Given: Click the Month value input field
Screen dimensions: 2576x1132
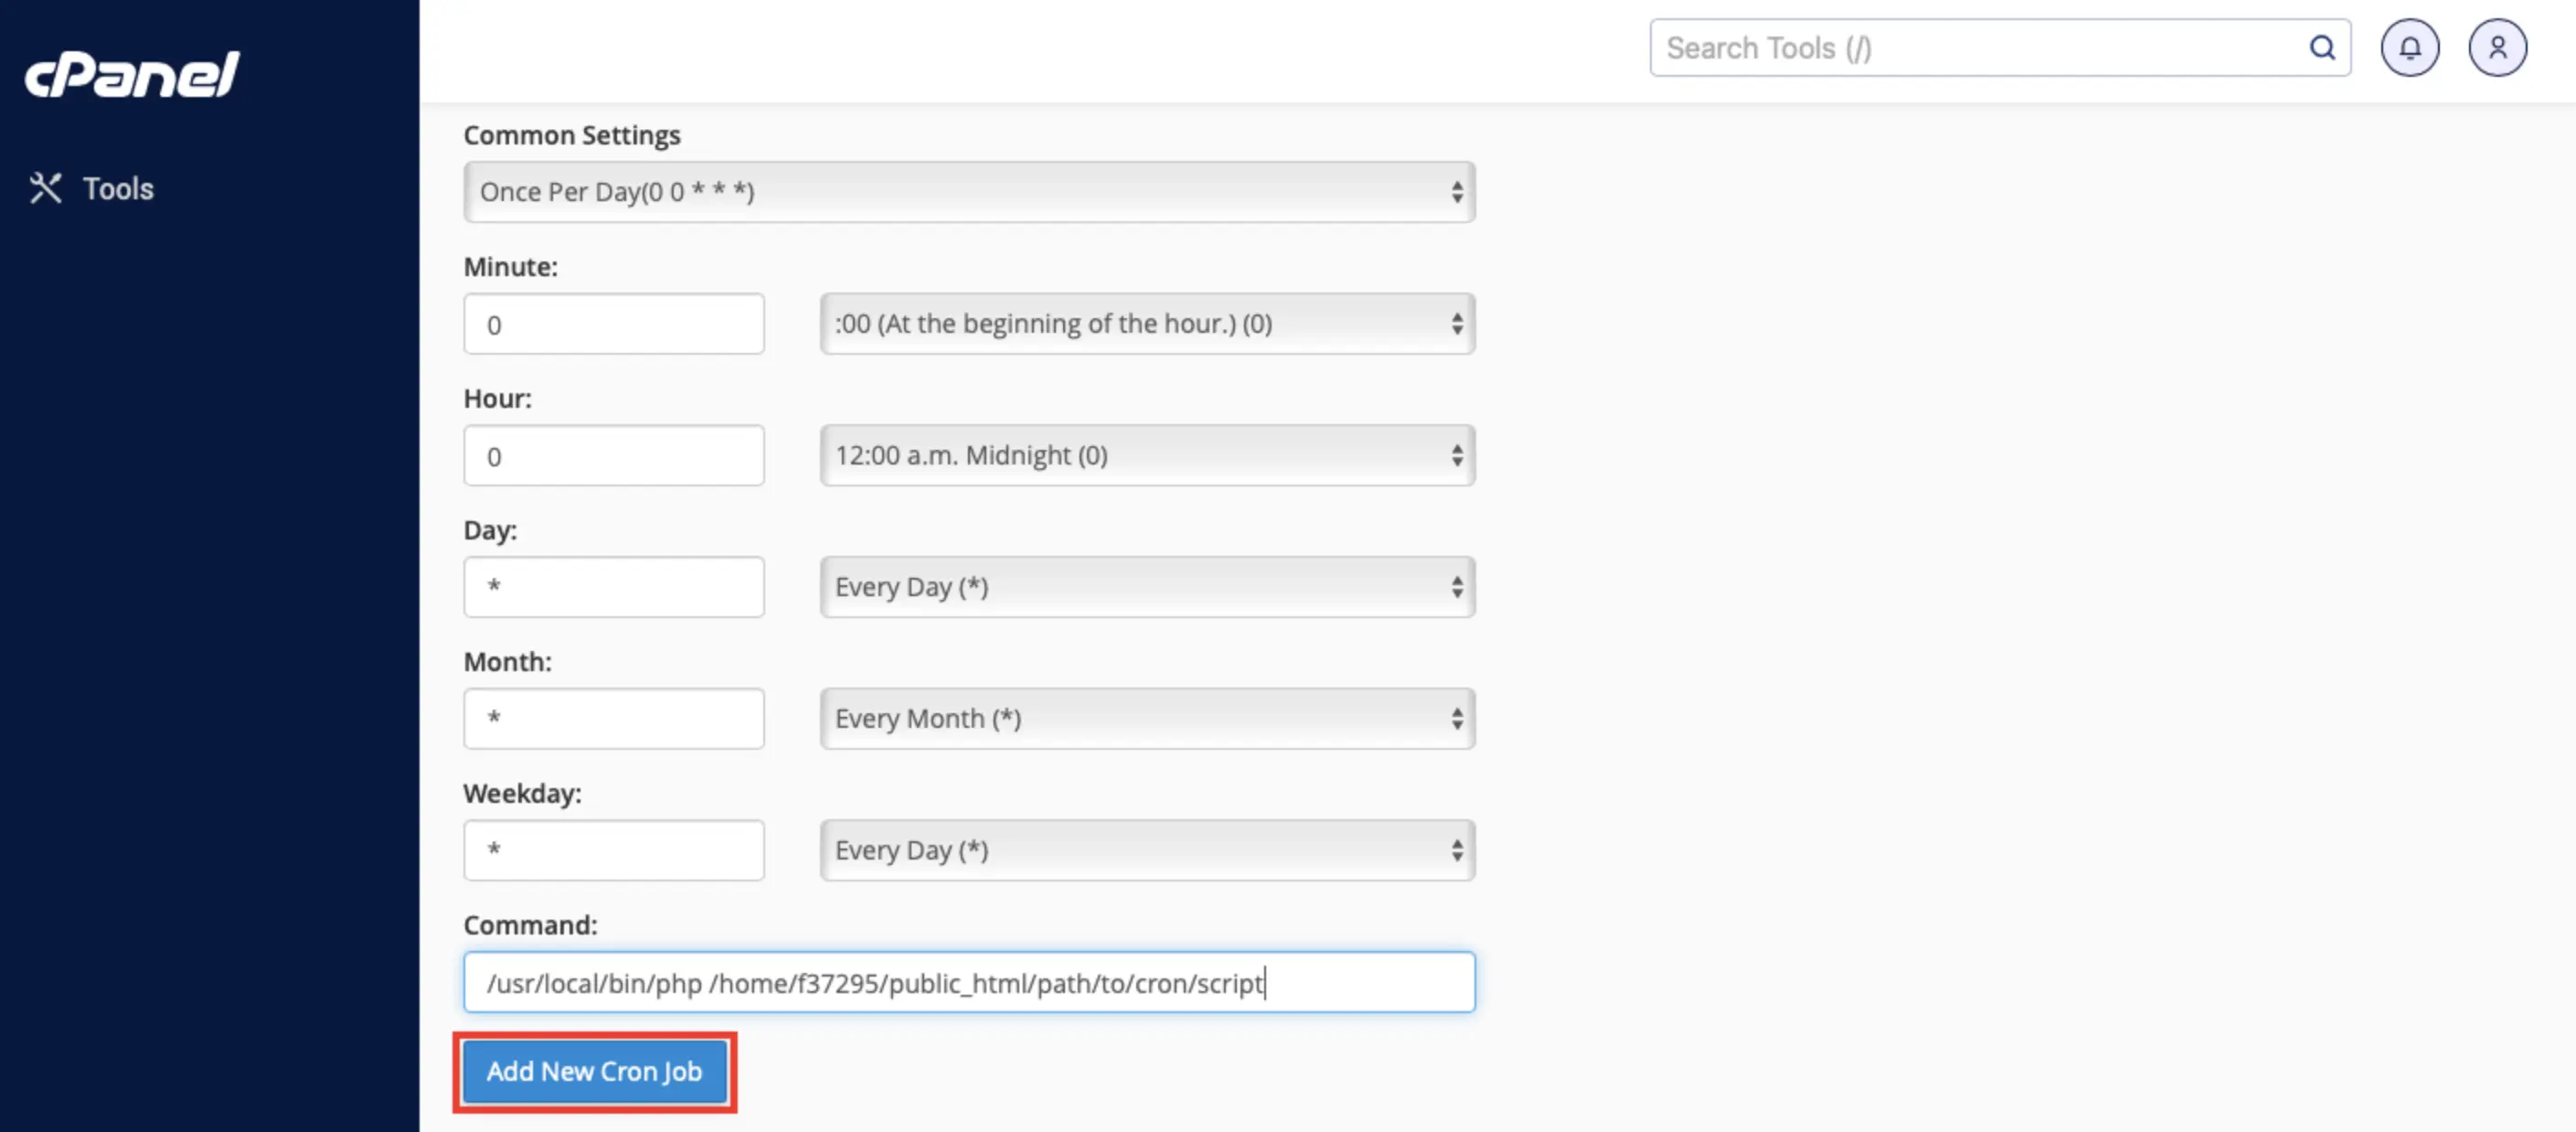Looking at the screenshot, I should pyautogui.click(x=614, y=719).
